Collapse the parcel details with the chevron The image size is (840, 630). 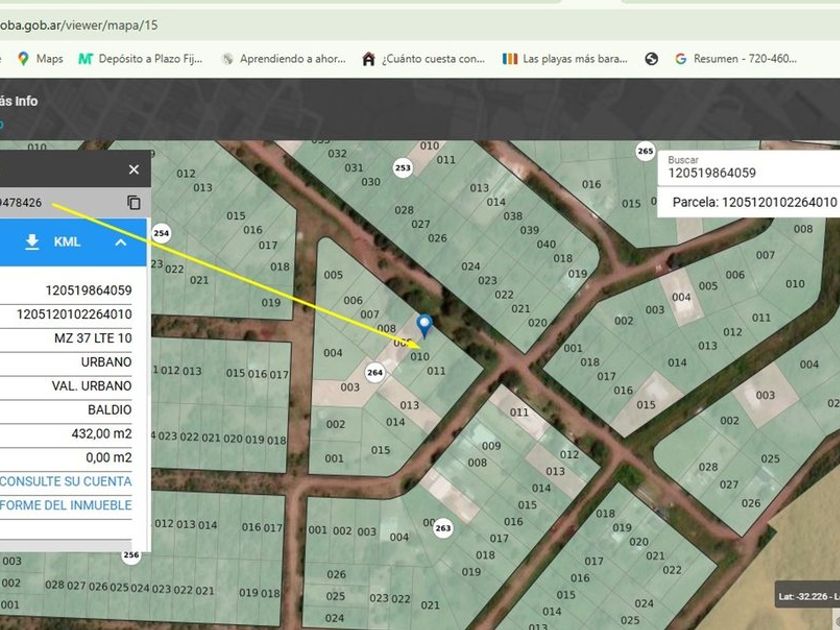point(120,242)
